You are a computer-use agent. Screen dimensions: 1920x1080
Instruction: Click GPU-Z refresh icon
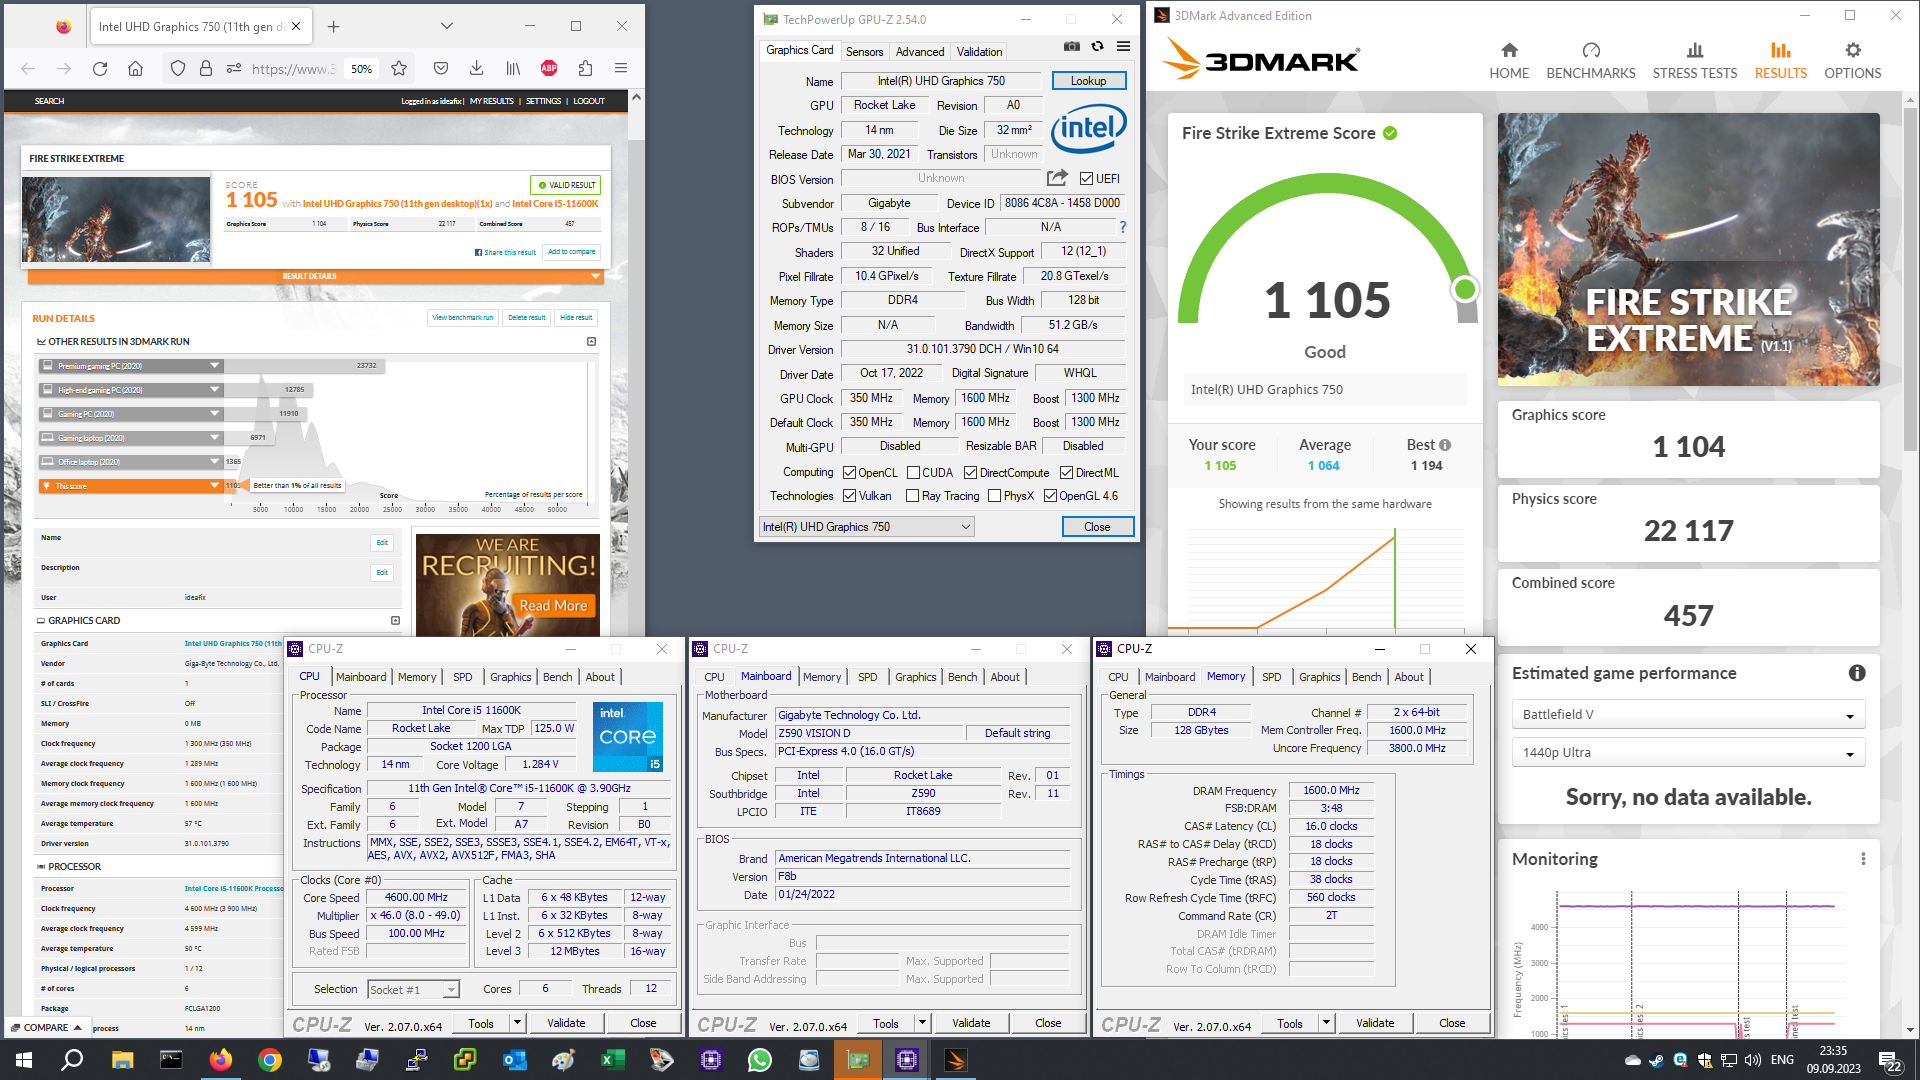[1097, 46]
